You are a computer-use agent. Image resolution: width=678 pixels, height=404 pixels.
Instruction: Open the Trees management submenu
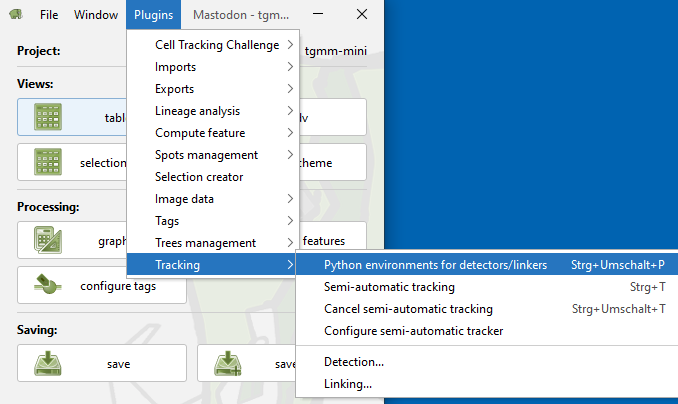point(213,243)
